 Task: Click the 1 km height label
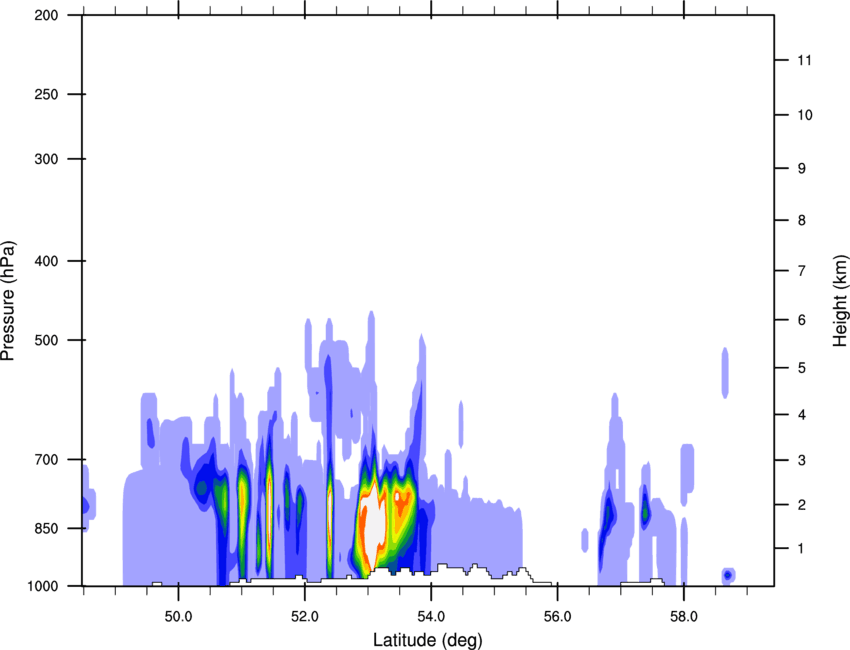pyautogui.click(x=802, y=549)
